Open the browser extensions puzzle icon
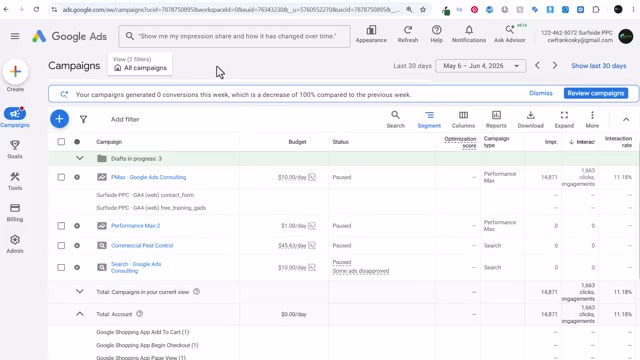 point(596,9)
